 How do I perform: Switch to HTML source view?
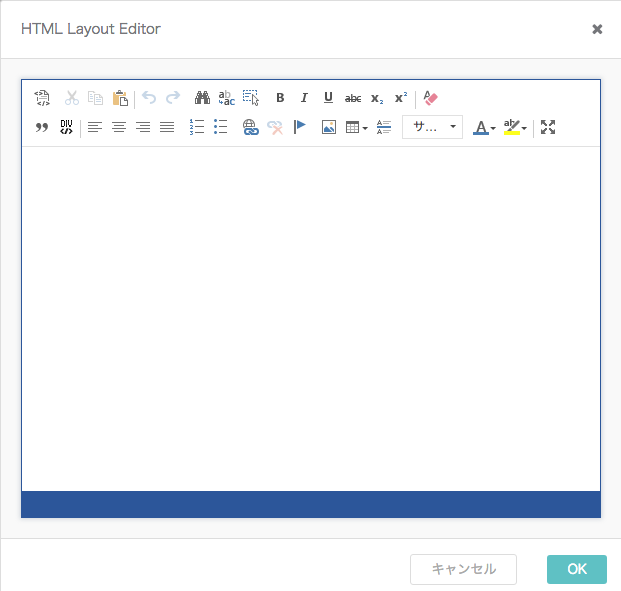(x=42, y=98)
